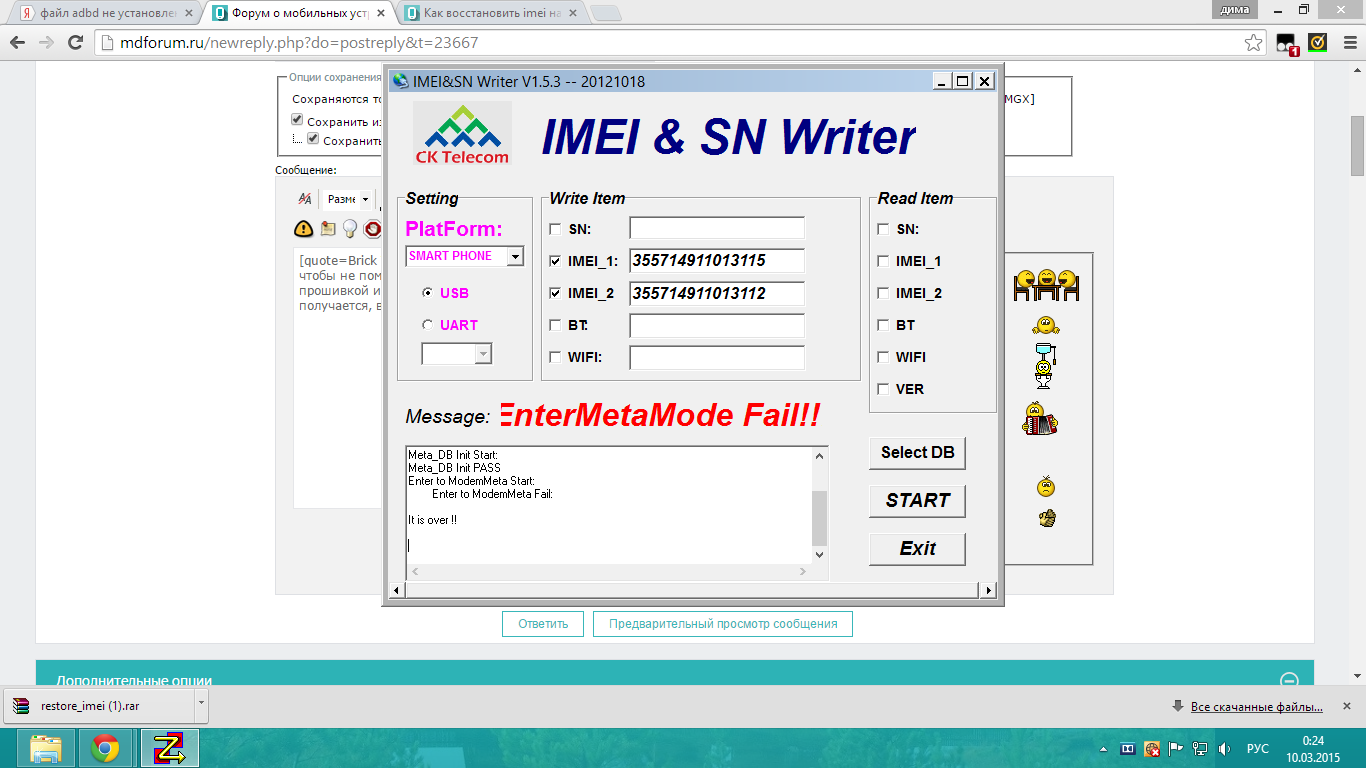Open forum font size Размер dropdown
Screen dimensions: 1366x768
tap(348, 199)
